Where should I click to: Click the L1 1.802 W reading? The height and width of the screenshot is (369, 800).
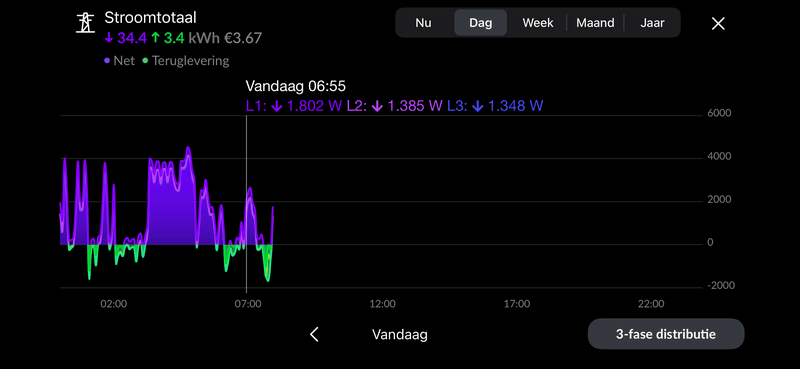pos(294,106)
